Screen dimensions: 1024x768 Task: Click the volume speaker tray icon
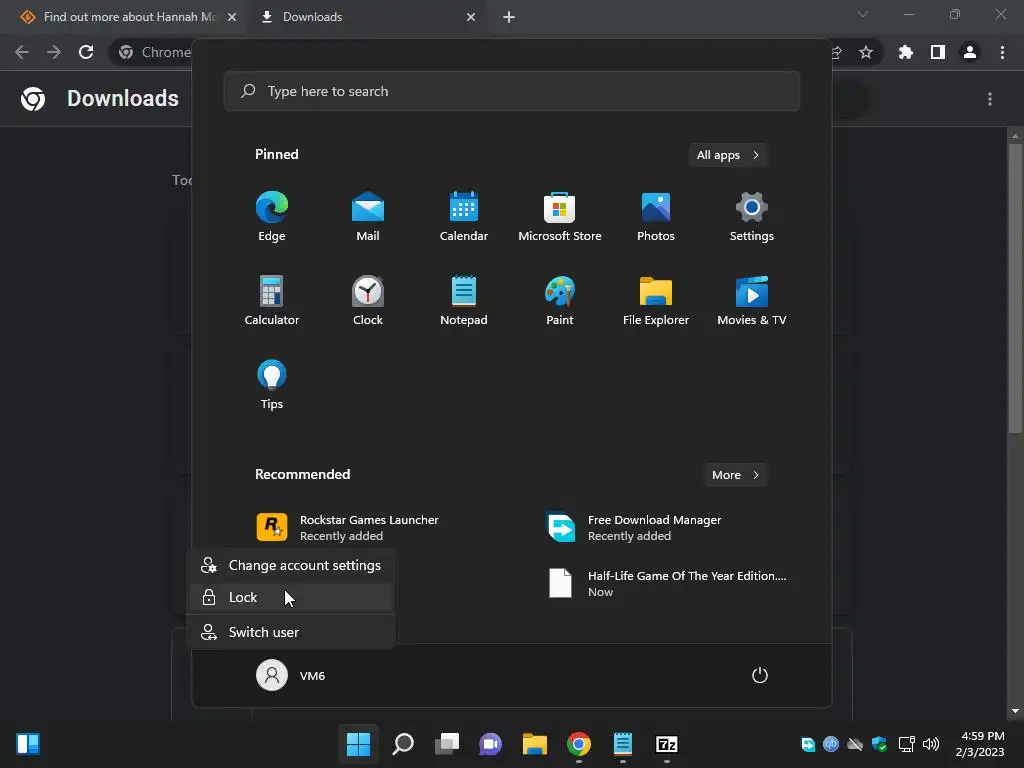(931, 744)
